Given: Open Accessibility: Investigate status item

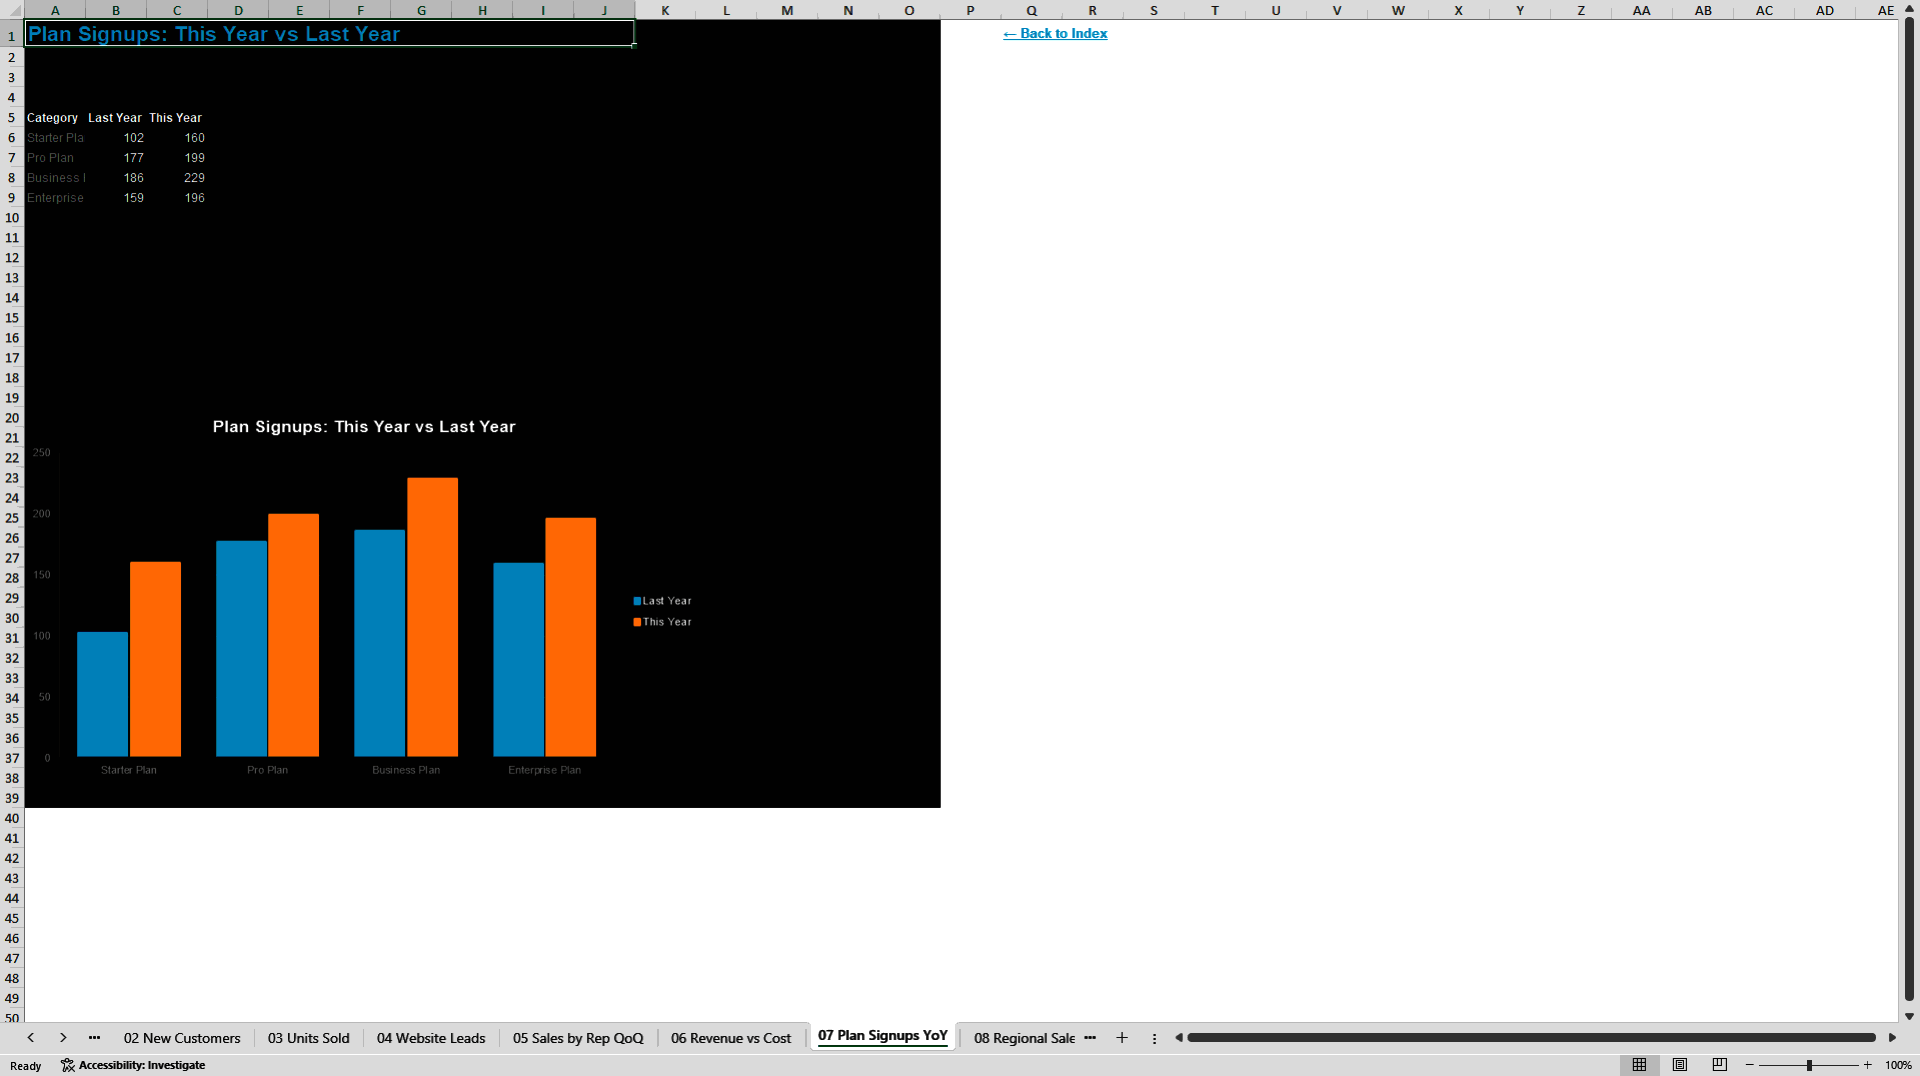Looking at the screenshot, I should point(133,1065).
